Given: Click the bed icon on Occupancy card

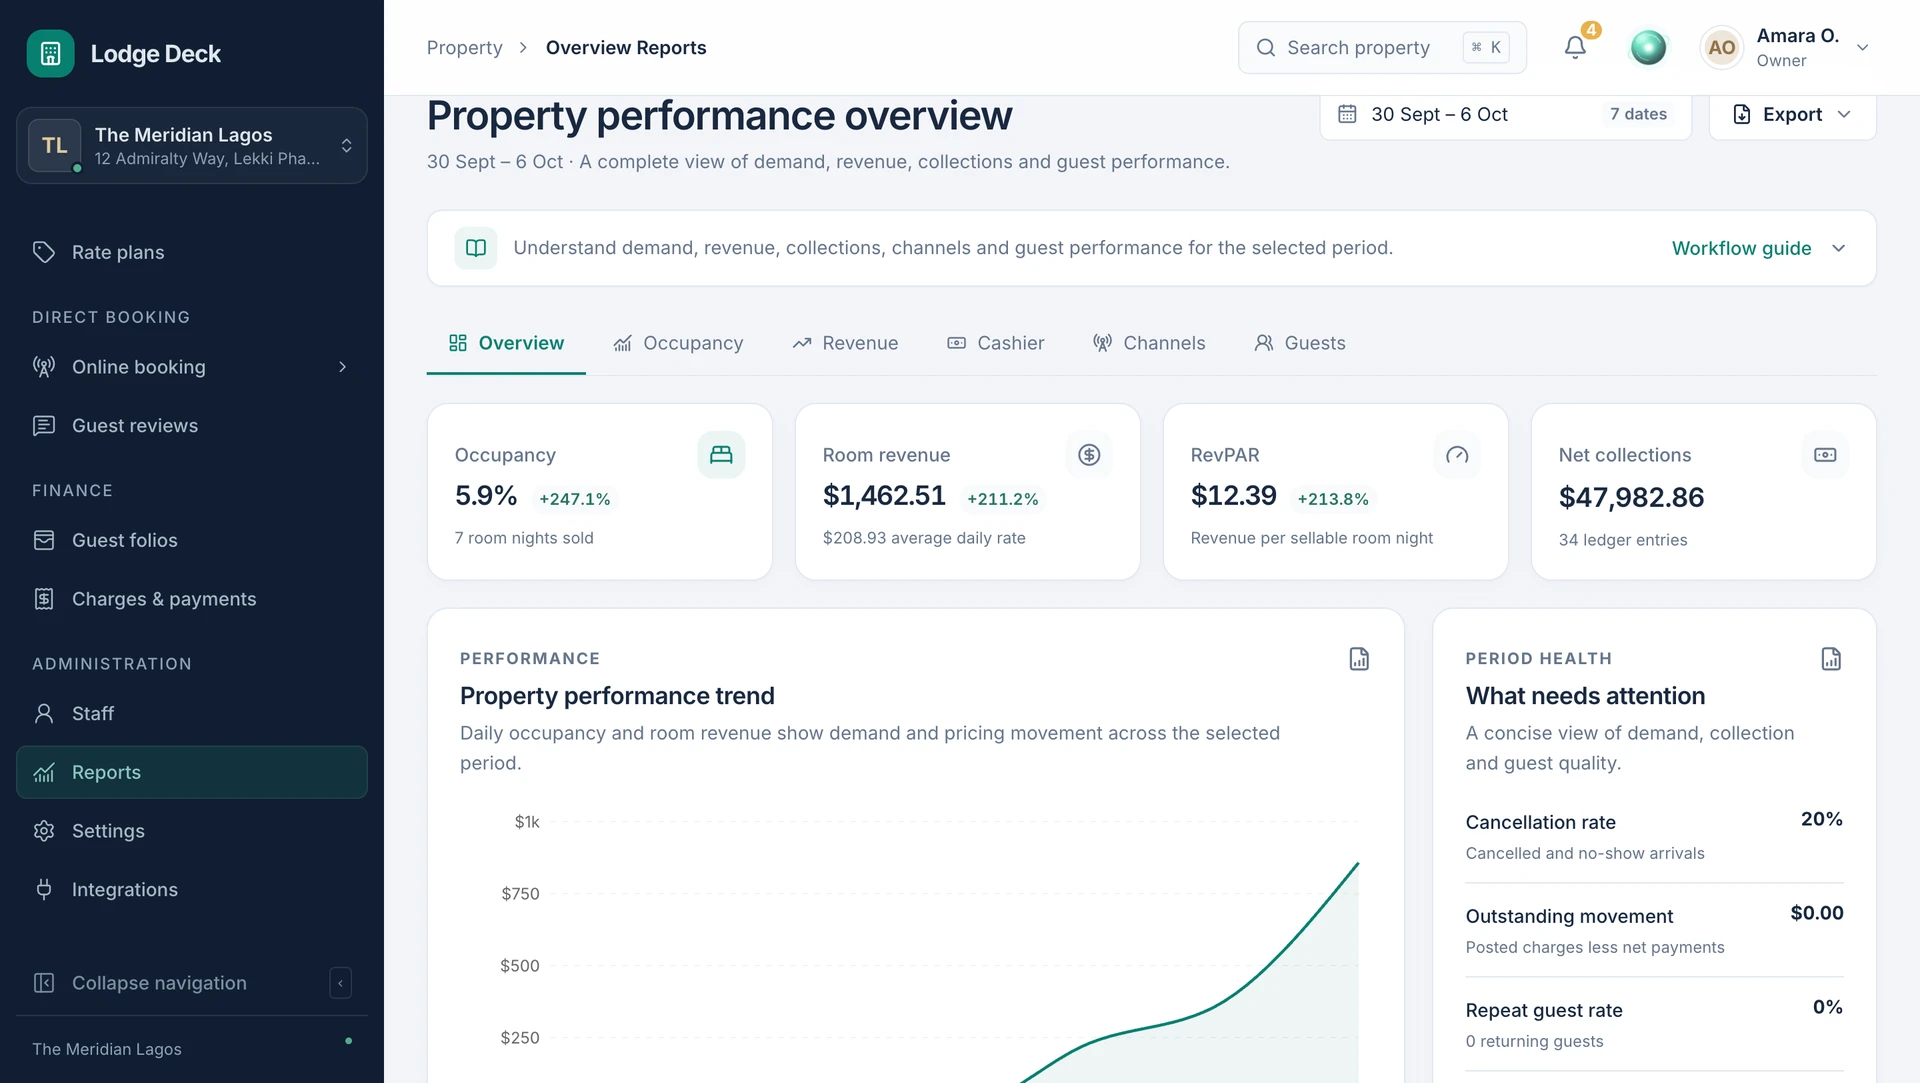Looking at the screenshot, I should click(721, 455).
